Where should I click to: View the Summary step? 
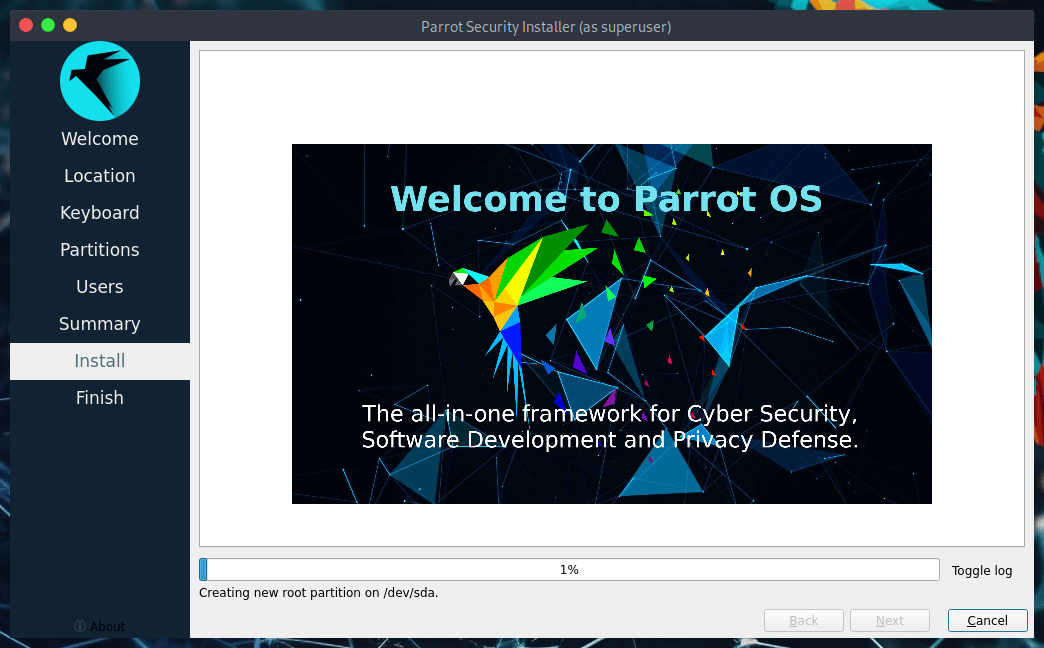pos(99,323)
